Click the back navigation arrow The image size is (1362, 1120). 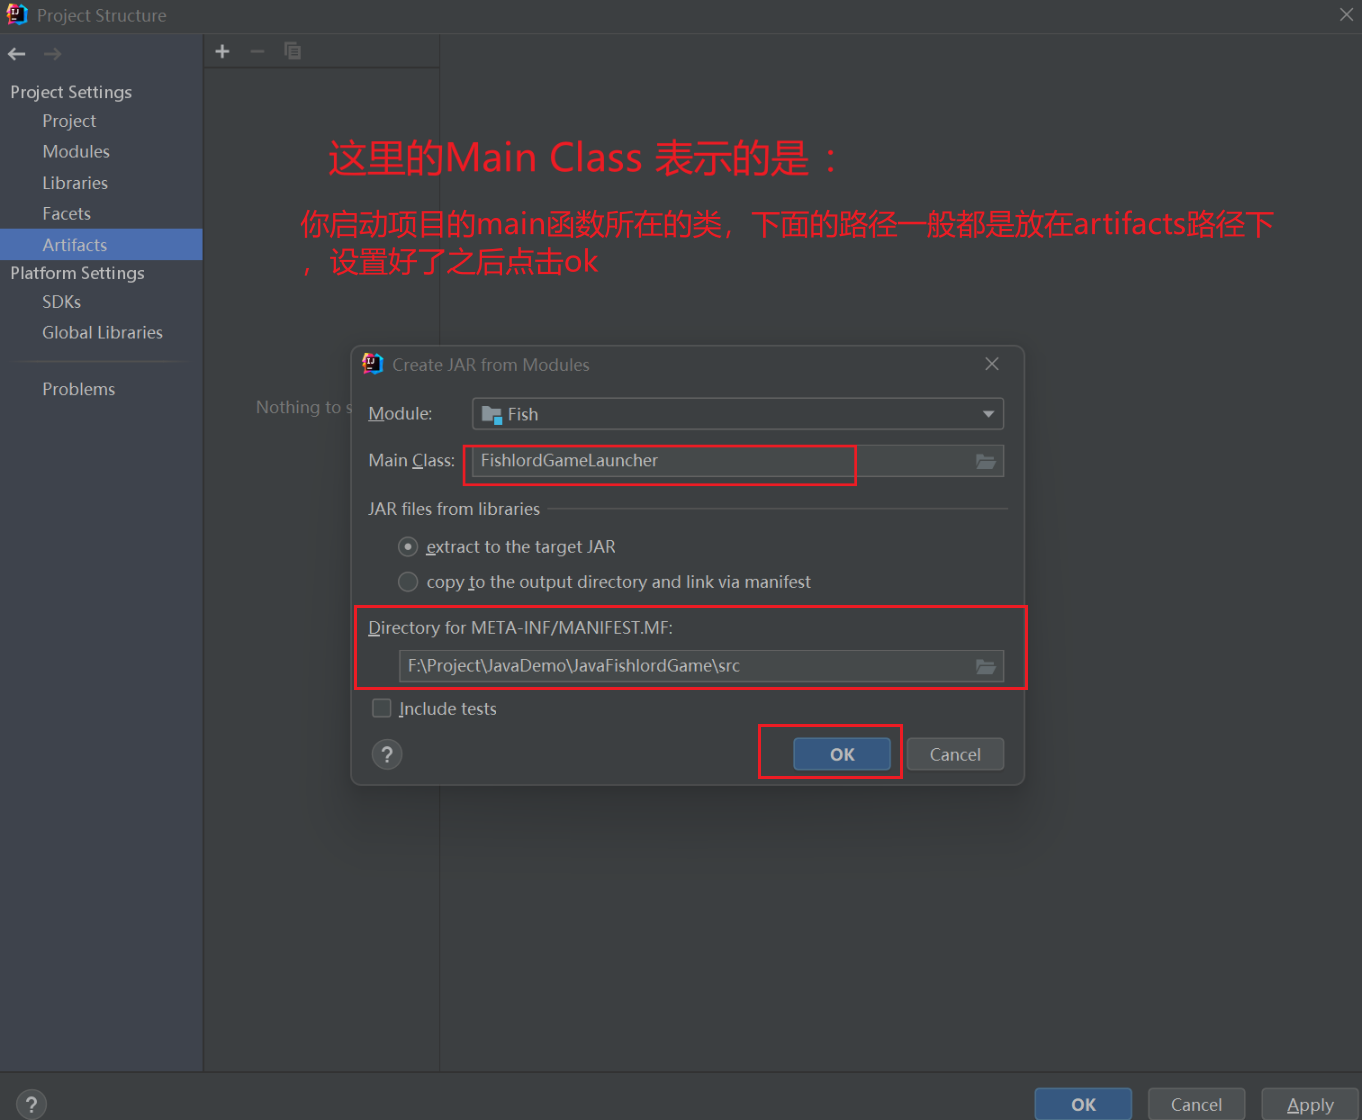pyautogui.click(x=17, y=54)
